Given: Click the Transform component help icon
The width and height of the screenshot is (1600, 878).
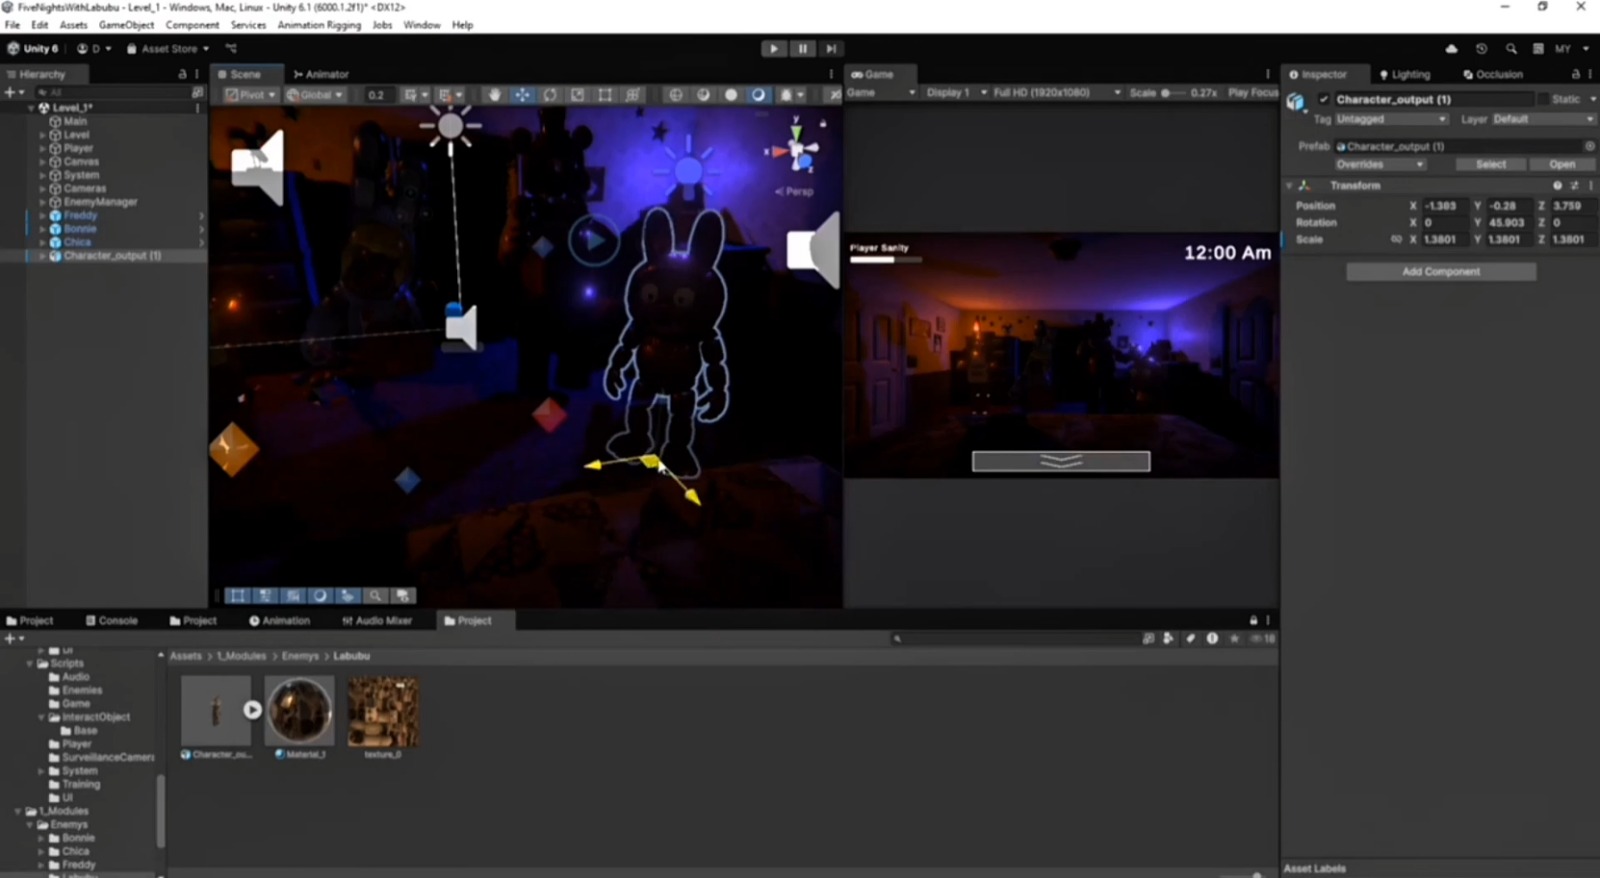Looking at the screenshot, I should 1557,185.
